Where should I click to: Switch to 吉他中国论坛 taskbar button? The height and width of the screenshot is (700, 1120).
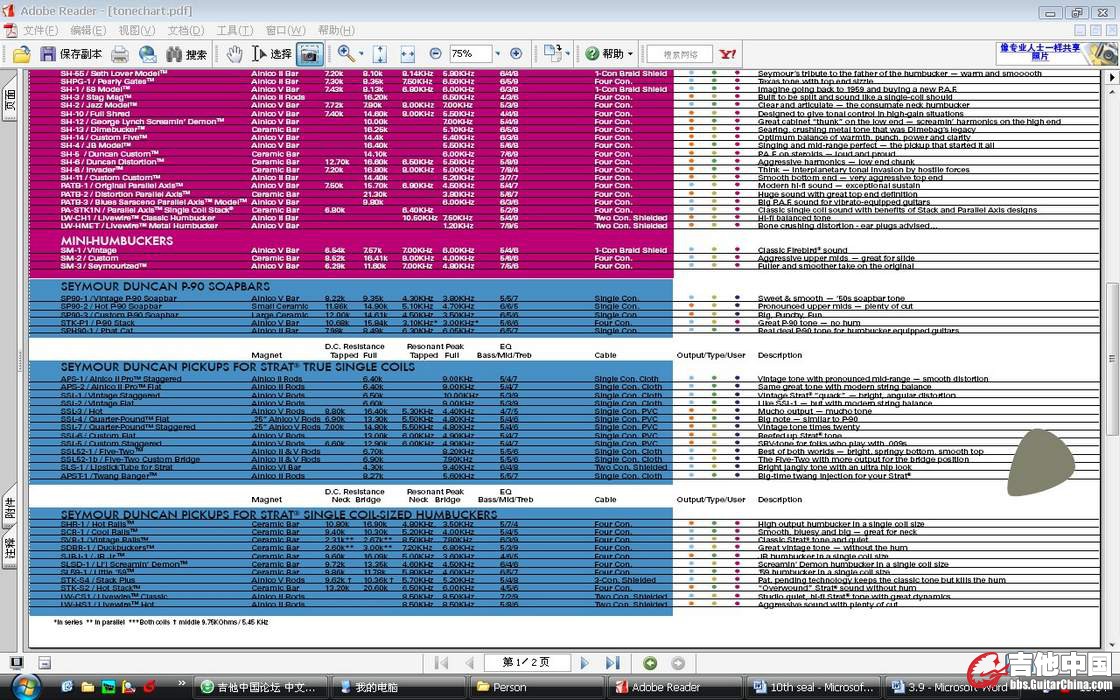[x=259, y=687]
